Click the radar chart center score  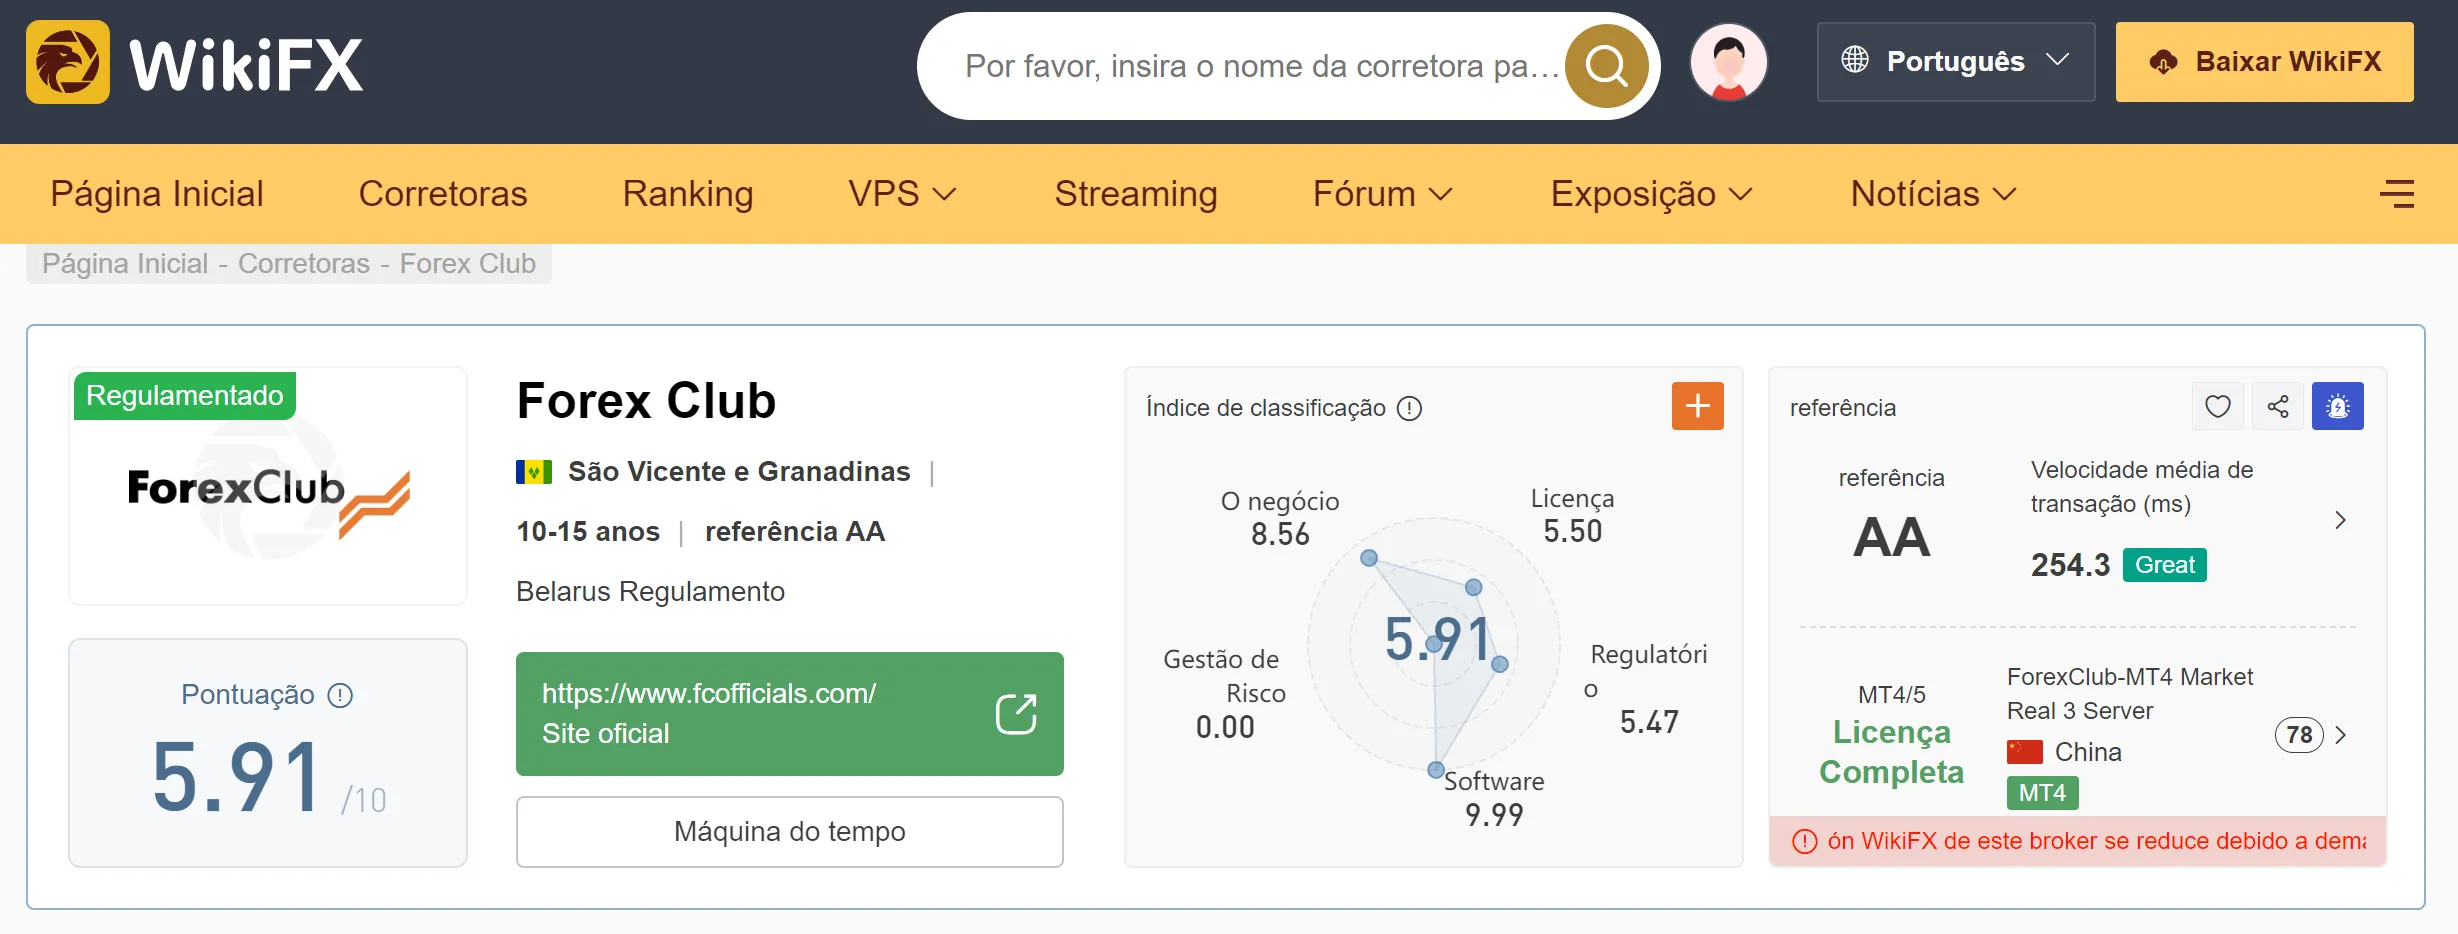(x=1437, y=640)
